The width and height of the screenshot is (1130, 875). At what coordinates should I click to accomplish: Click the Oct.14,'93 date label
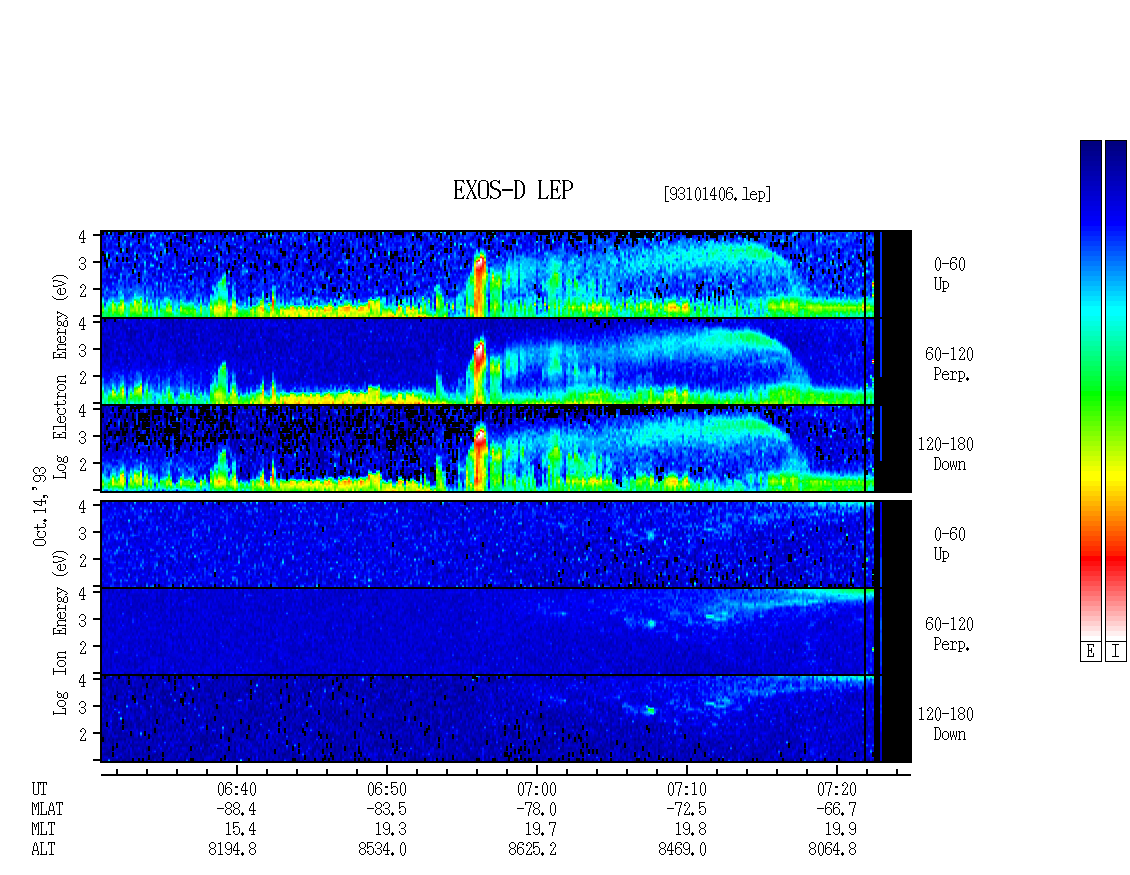[x=40, y=506]
